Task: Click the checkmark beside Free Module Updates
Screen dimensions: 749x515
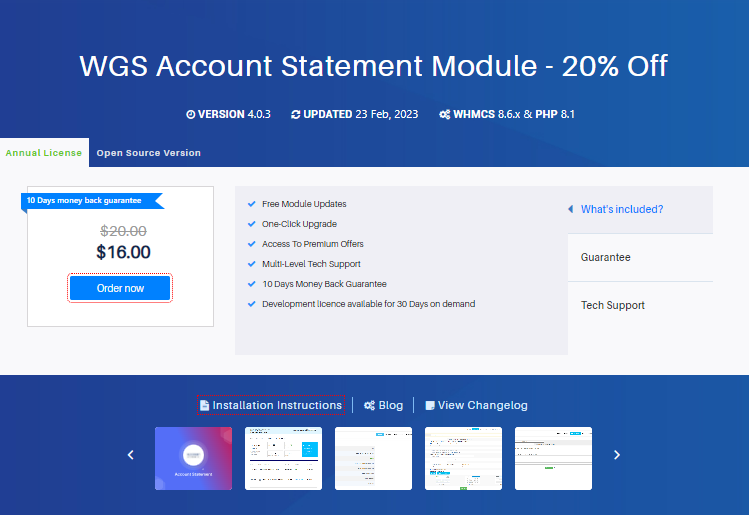Action: (x=252, y=204)
